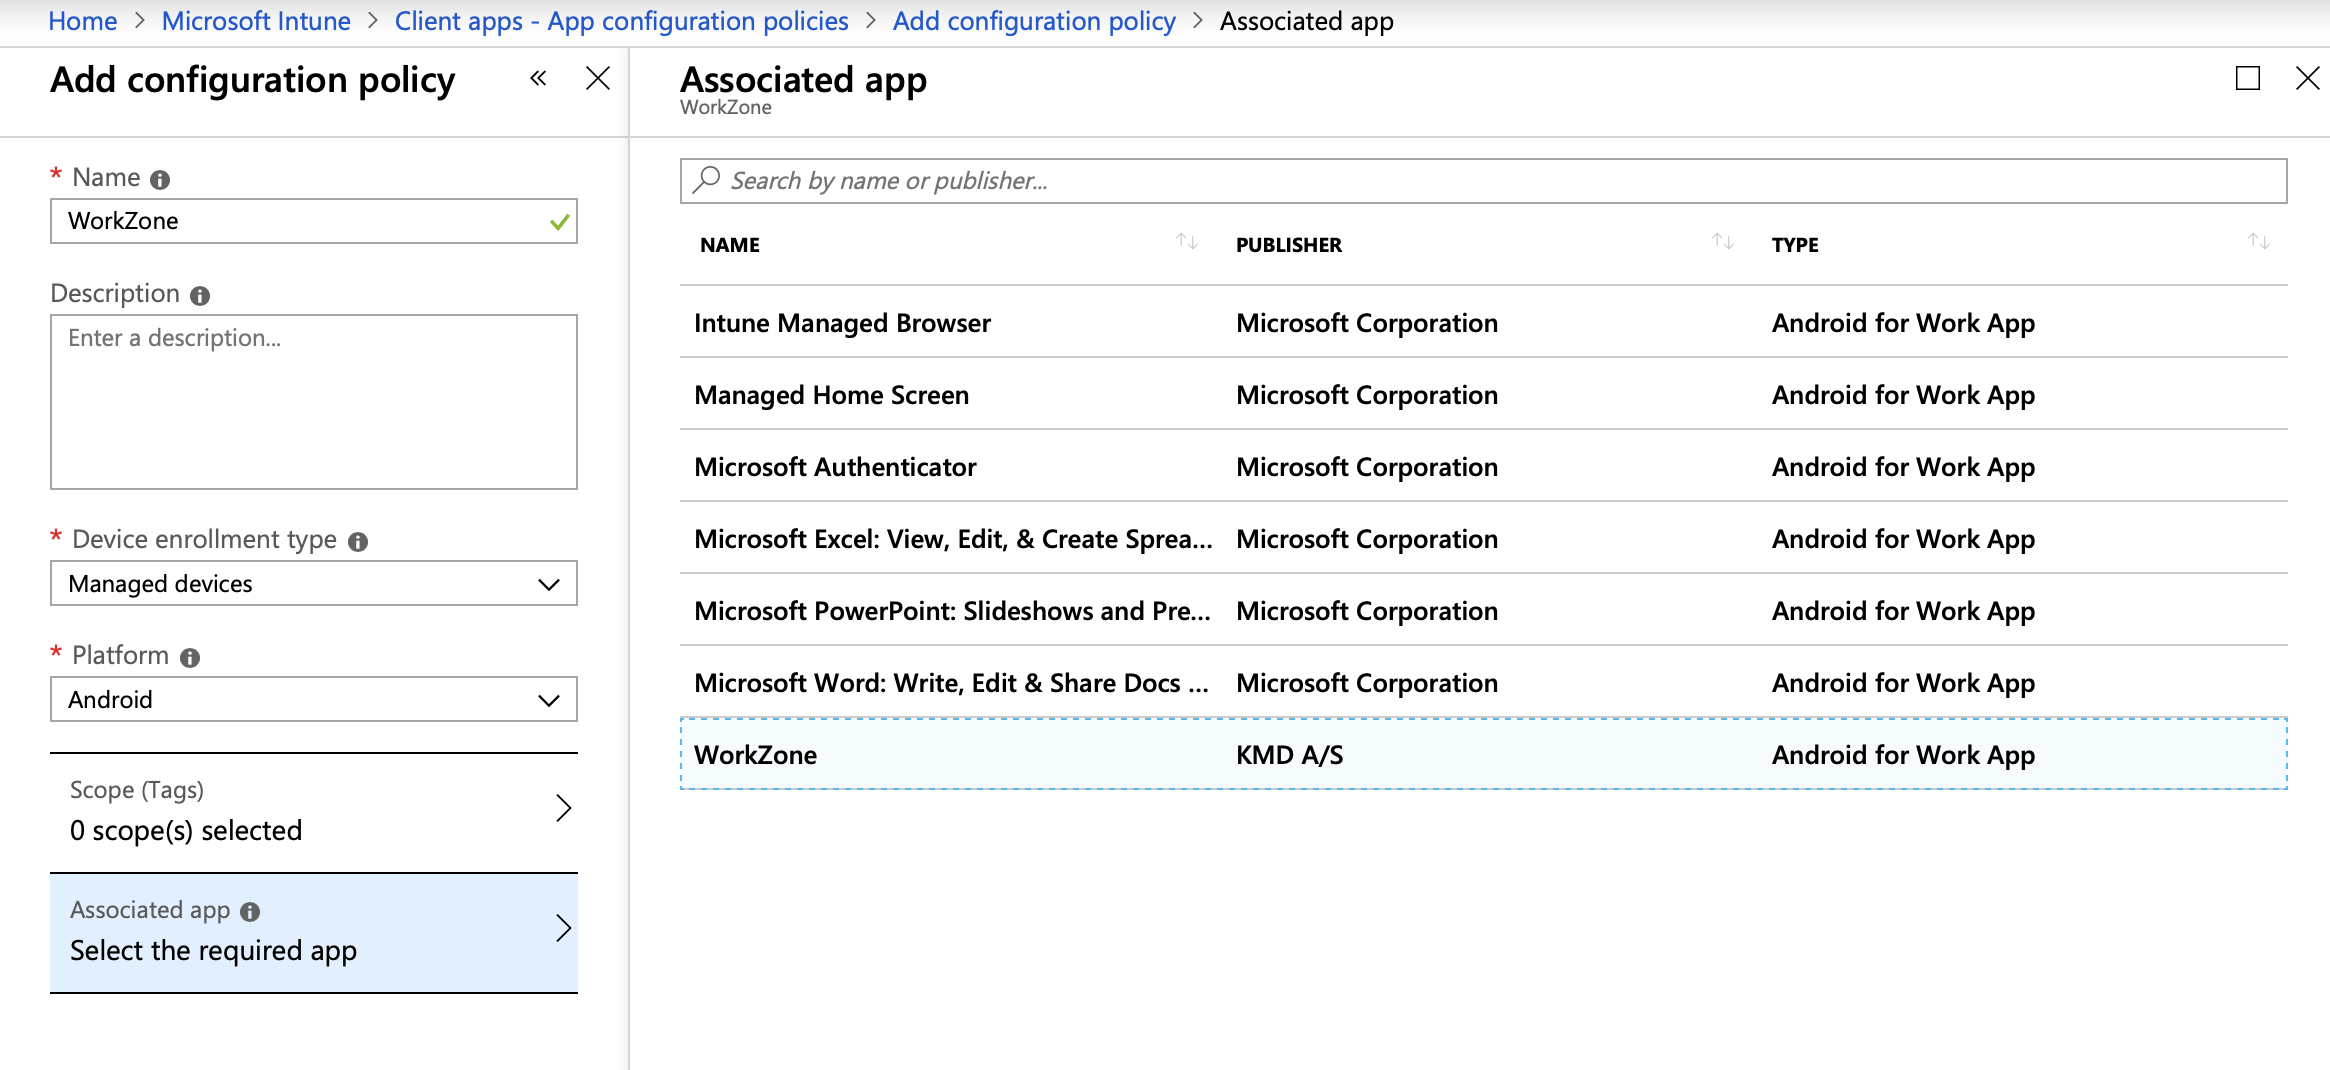Screen dimensions: 2330x1070
Task: Return to Add configuration policy breadcrumb
Action: click(x=1034, y=21)
